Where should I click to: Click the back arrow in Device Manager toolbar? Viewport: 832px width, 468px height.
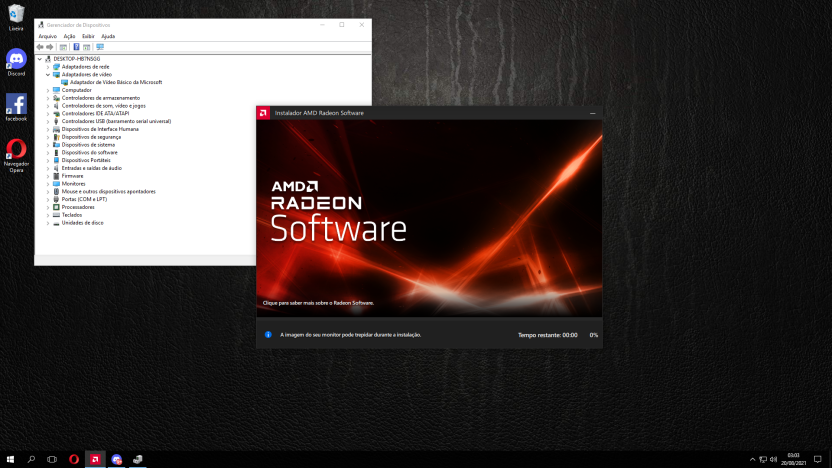[x=40, y=47]
